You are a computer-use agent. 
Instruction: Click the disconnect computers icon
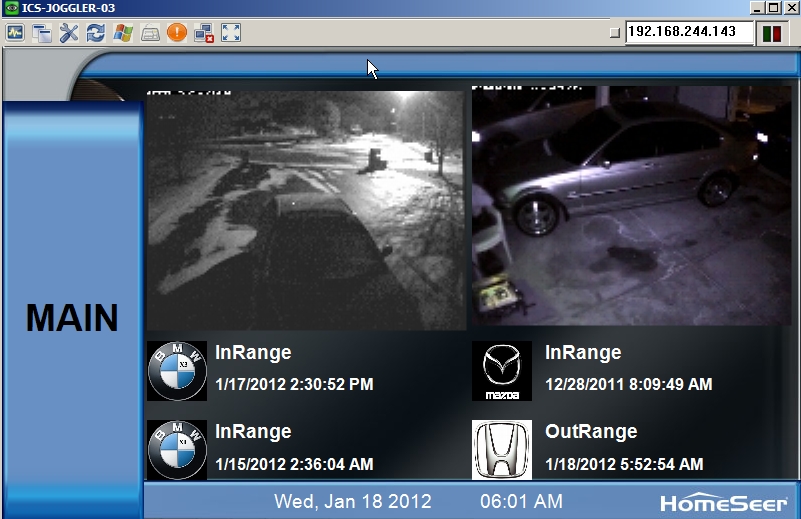click(204, 33)
